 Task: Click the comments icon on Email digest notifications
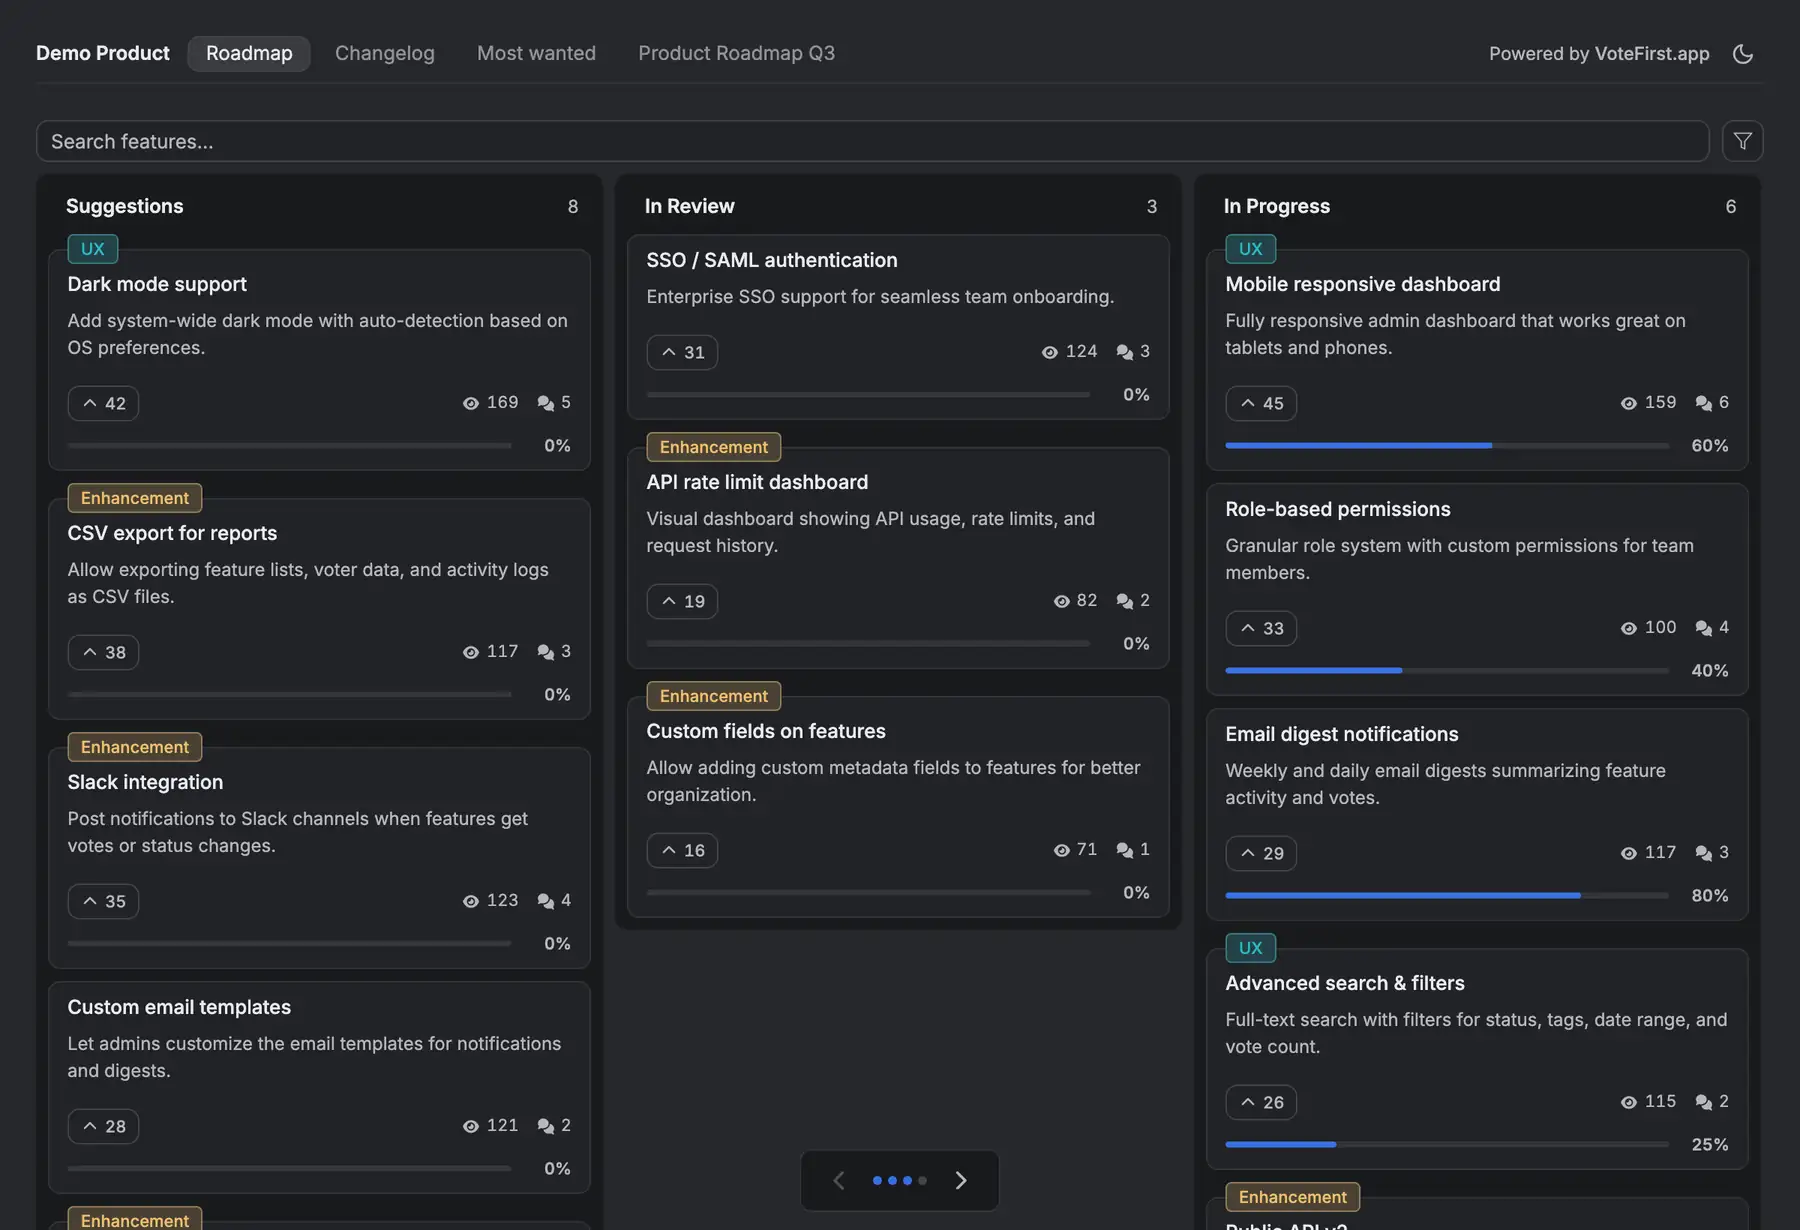coord(1704,853)
